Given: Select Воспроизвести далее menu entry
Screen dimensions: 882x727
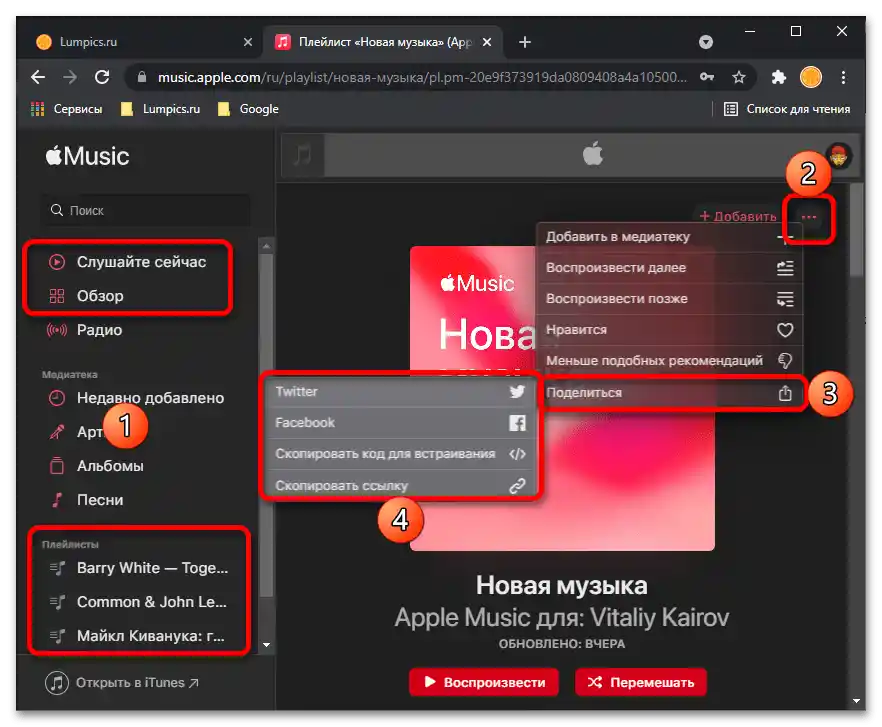Looking at the screenshot, I should tap(669, 268).
